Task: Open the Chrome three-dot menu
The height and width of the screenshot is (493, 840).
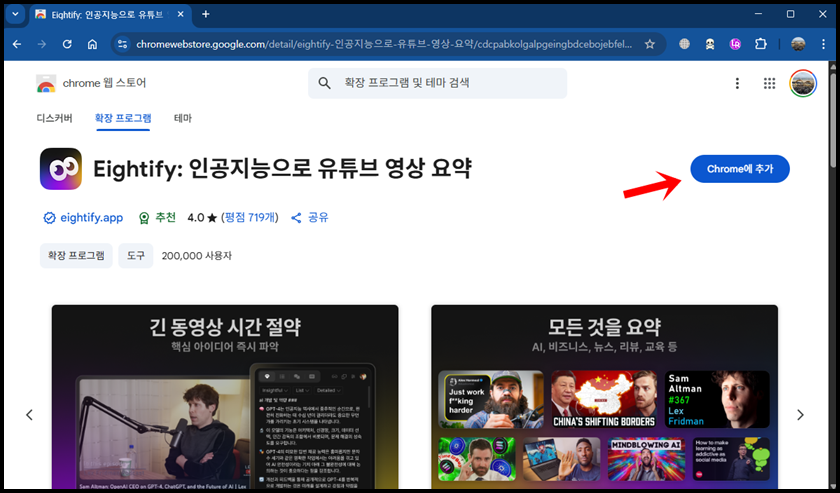Action: [823, 44]
